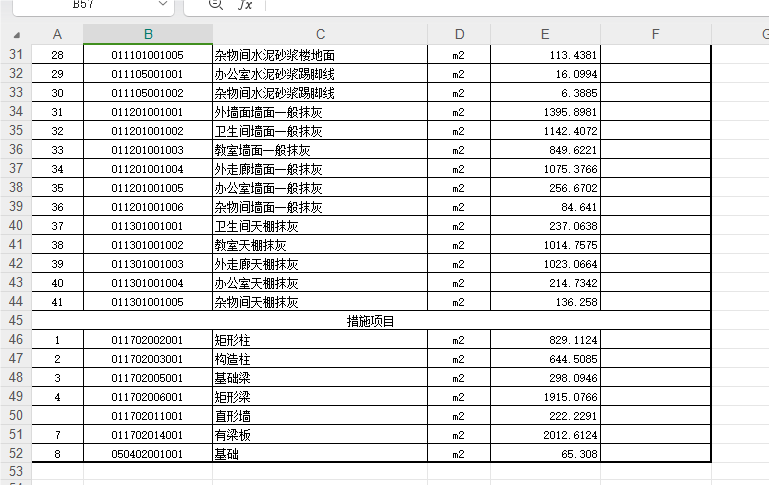Click value 84.641
This screenshot has height=485, width=769.
point(545,207)
